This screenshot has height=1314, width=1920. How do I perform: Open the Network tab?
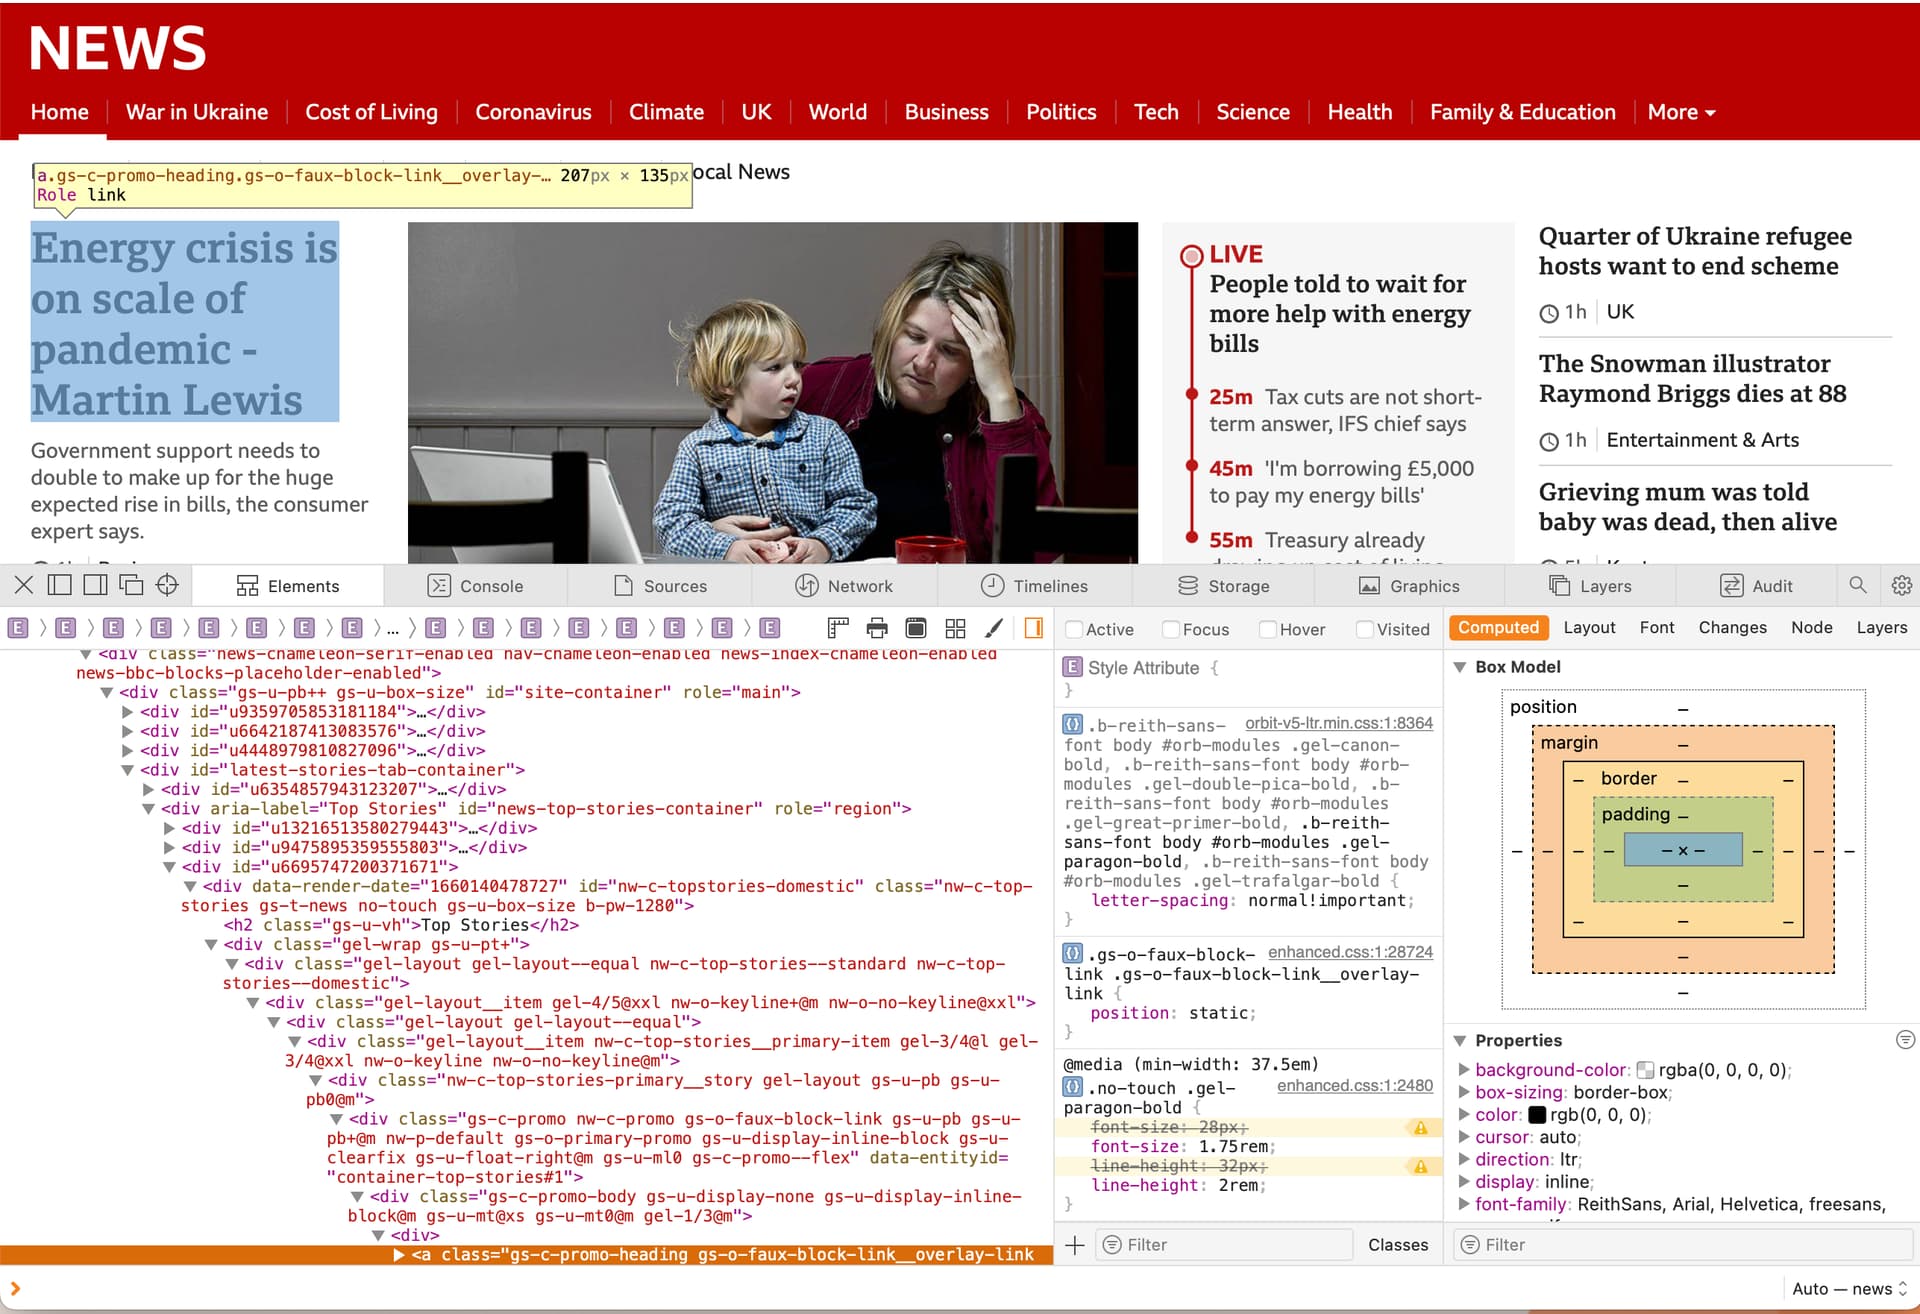click(x=844, y=586)
